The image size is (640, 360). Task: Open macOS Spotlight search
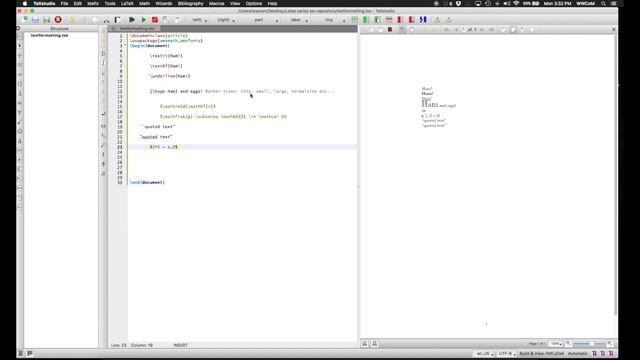point(603,3)
